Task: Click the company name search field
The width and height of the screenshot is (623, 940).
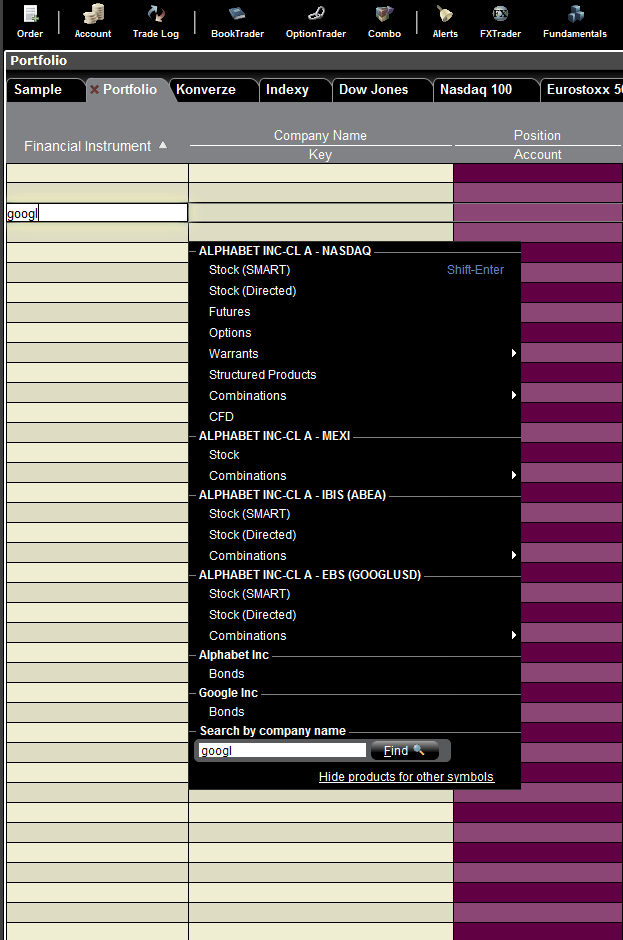Action: click(x=282, y=751)
